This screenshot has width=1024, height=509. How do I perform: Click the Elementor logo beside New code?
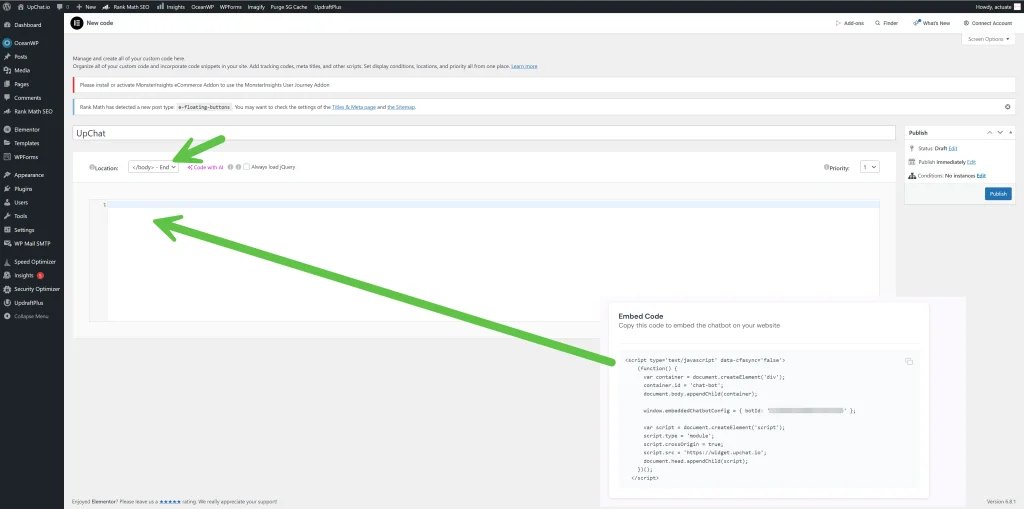coord(77,23)
